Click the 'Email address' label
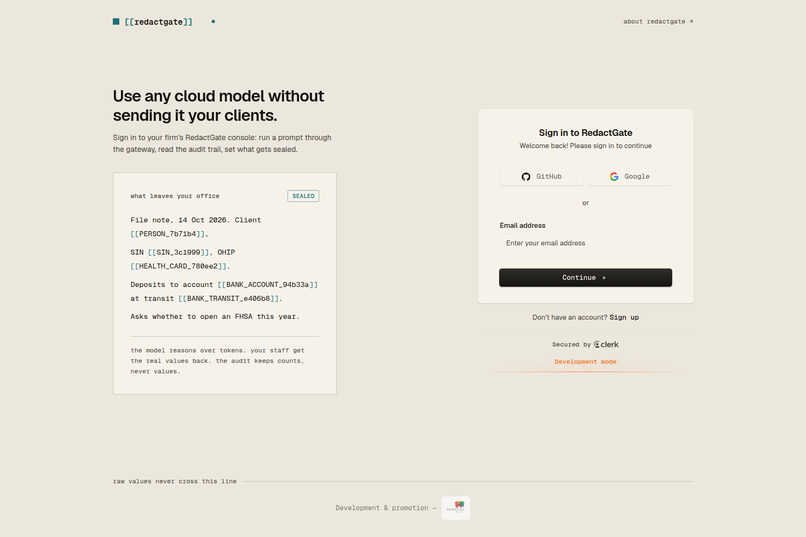The image size is (806, 537). (522, 226)
